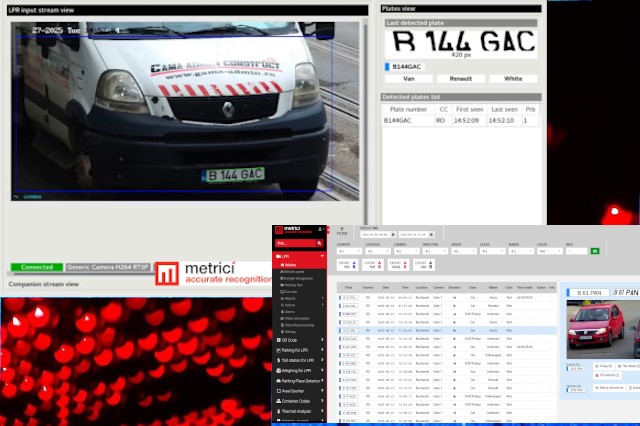Click the end date and time field
640x426 pixels.
(414, 235)
